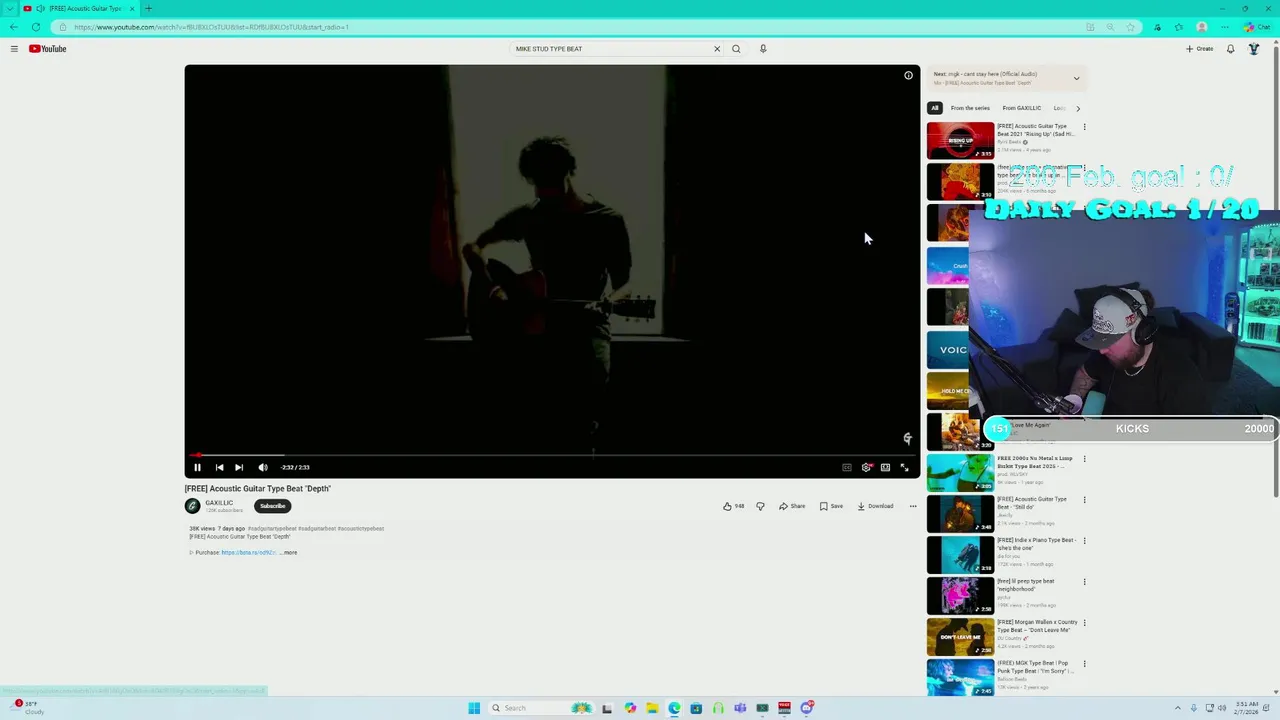Search with voice microphone icon
Image resolution: width=1280 pixels, height=720 pixels.
(763, 49)
